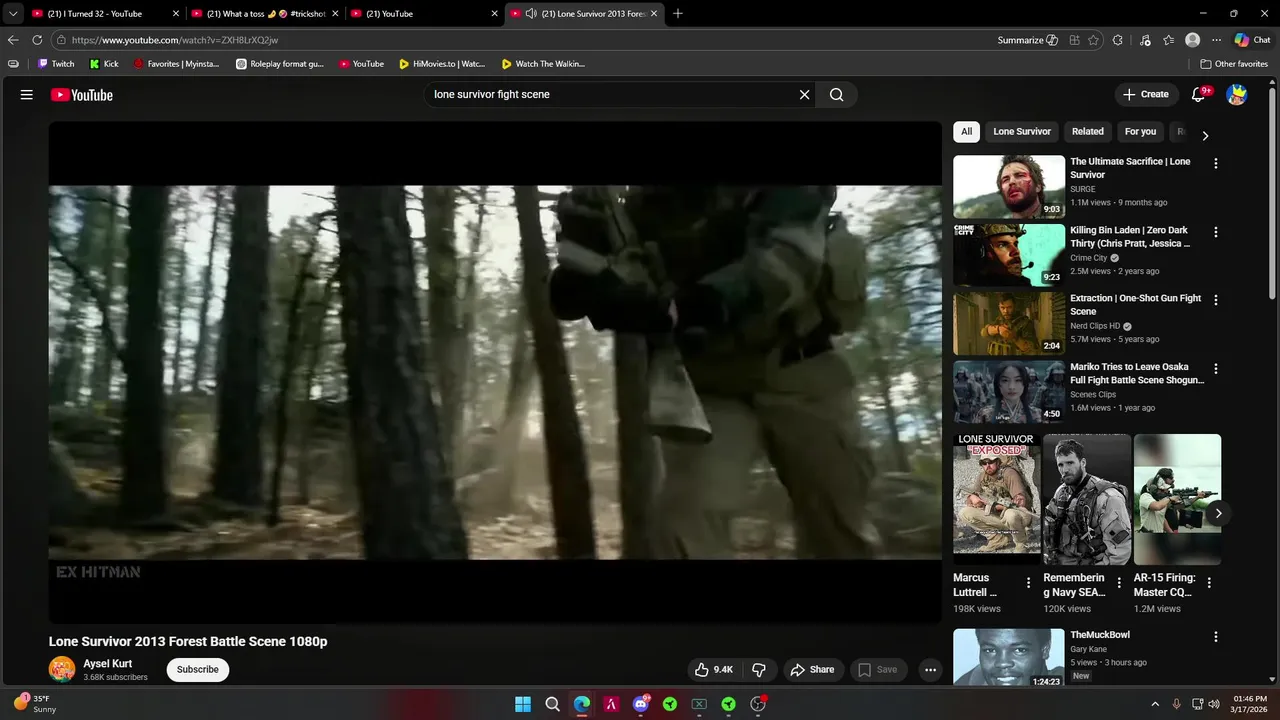Open Twitch bookmark in favorites bar
This screenshot has height=720, width=1280.
click(x=56, y=64)
